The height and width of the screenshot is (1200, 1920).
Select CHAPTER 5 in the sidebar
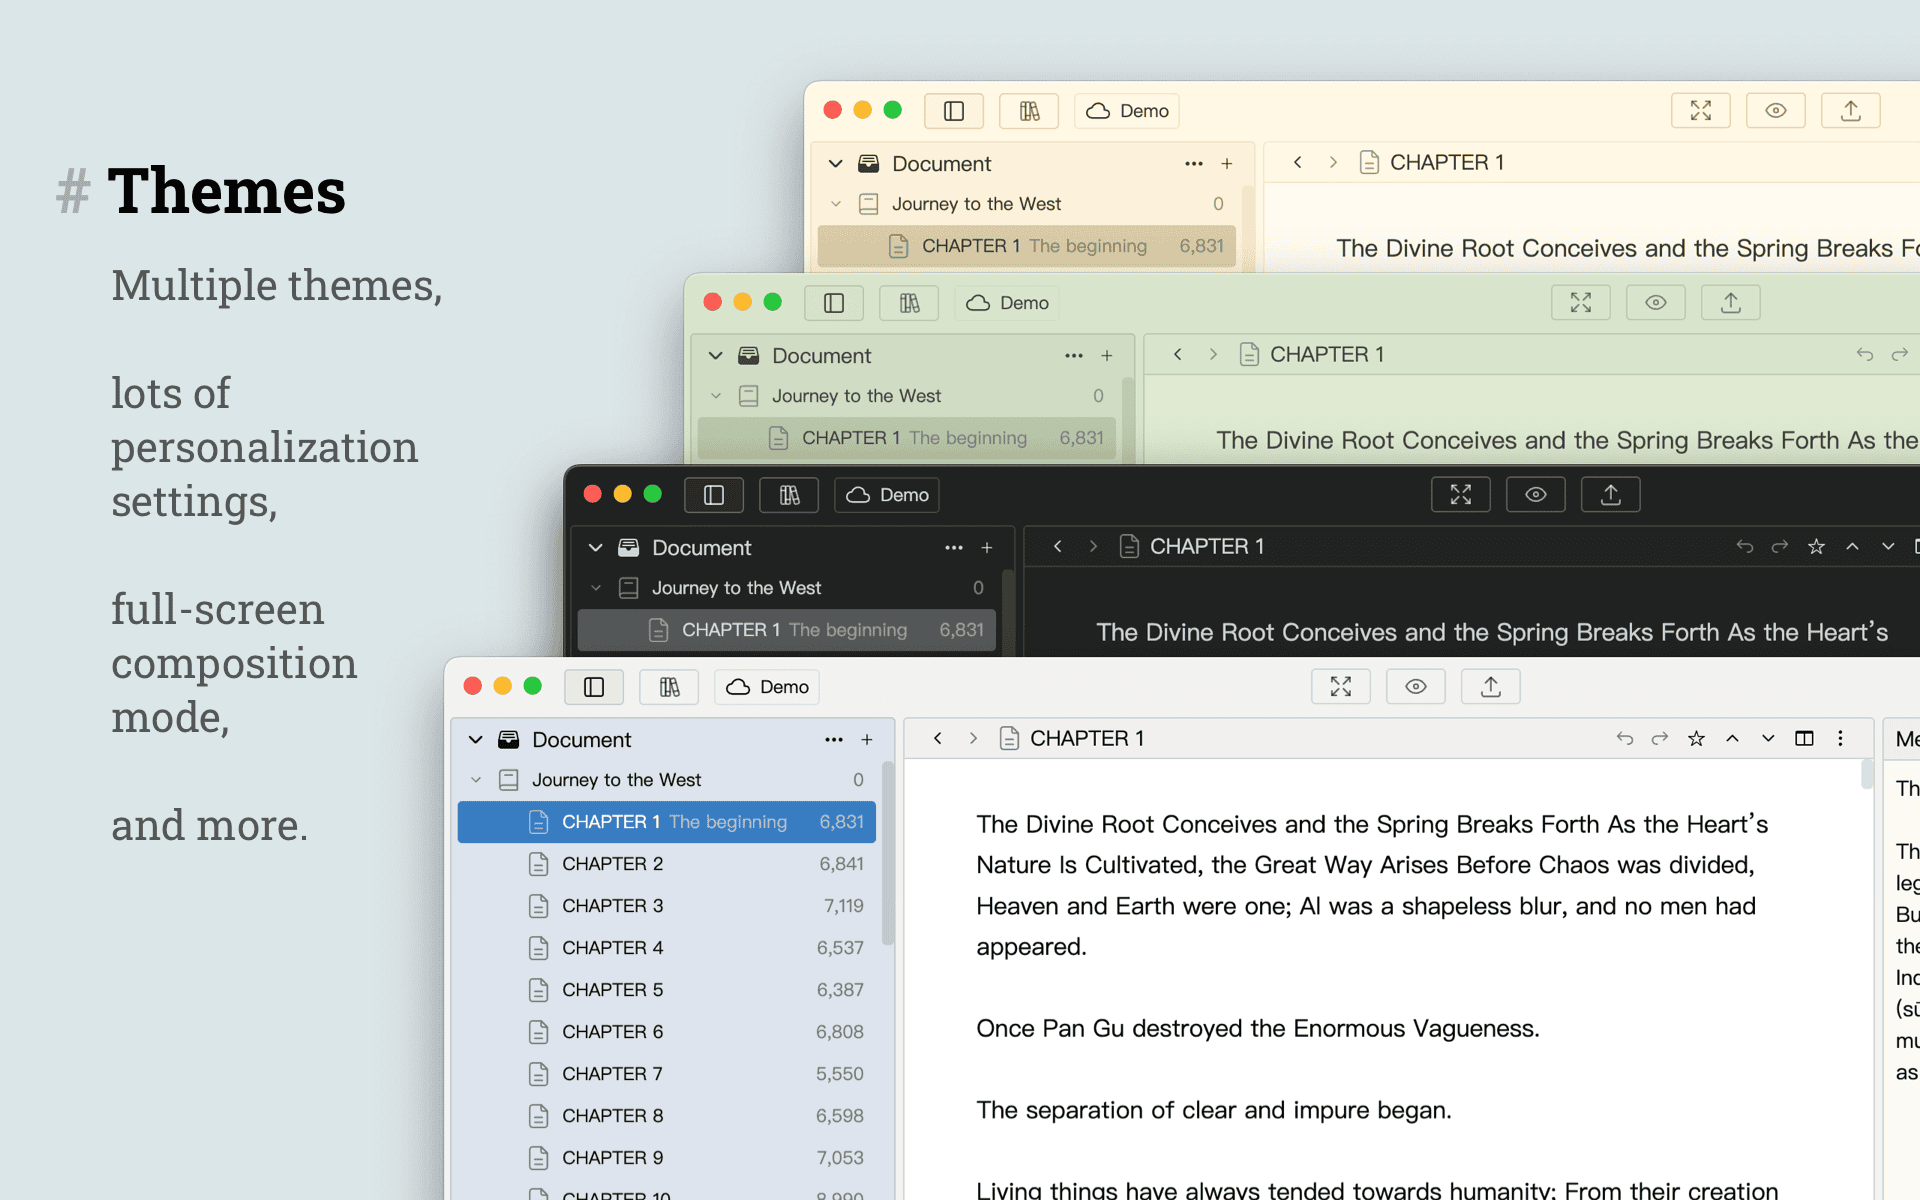click(667, 990)
